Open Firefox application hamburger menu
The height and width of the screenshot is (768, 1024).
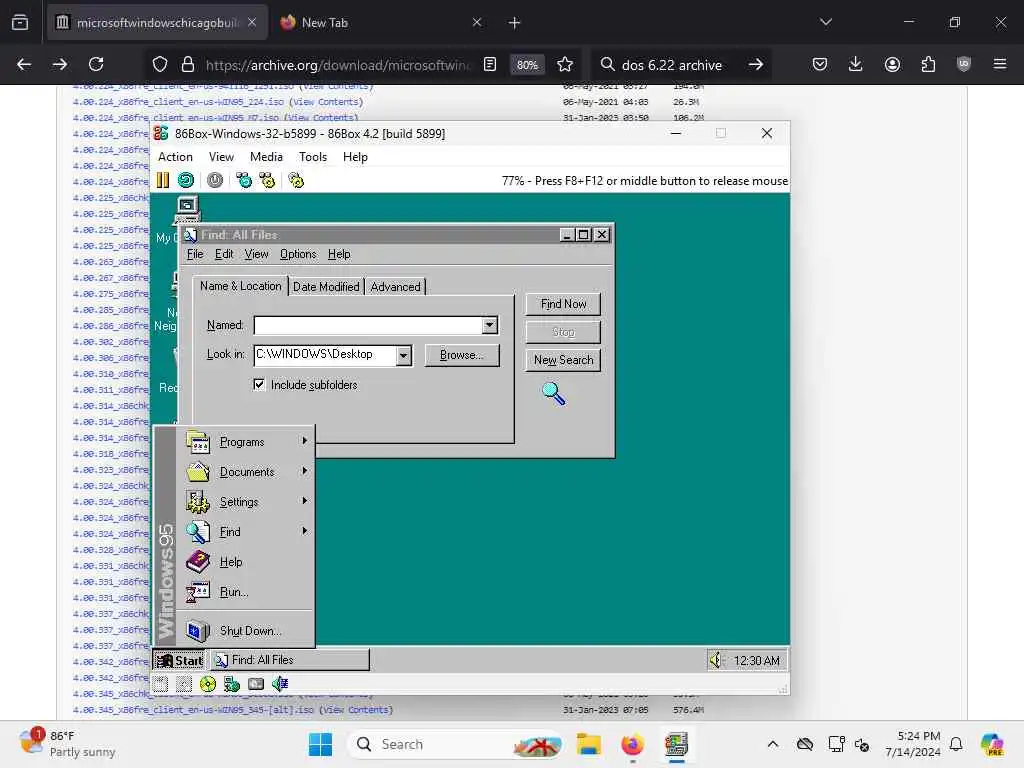(x=1000, y=64)
